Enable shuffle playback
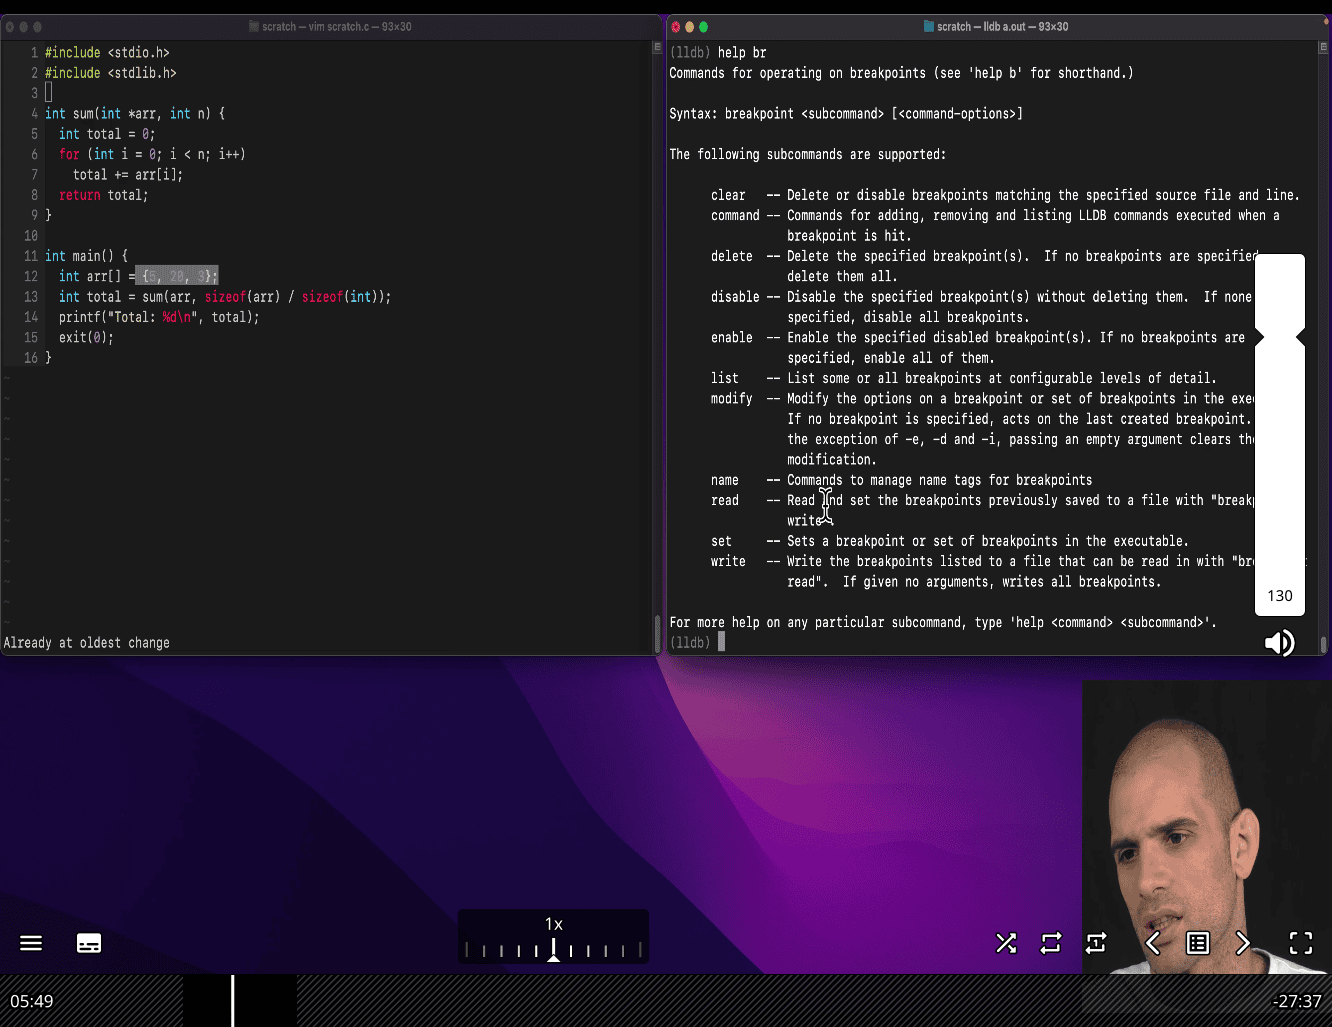This screenshot has width=1332, height=1027. coord(1006,943)
